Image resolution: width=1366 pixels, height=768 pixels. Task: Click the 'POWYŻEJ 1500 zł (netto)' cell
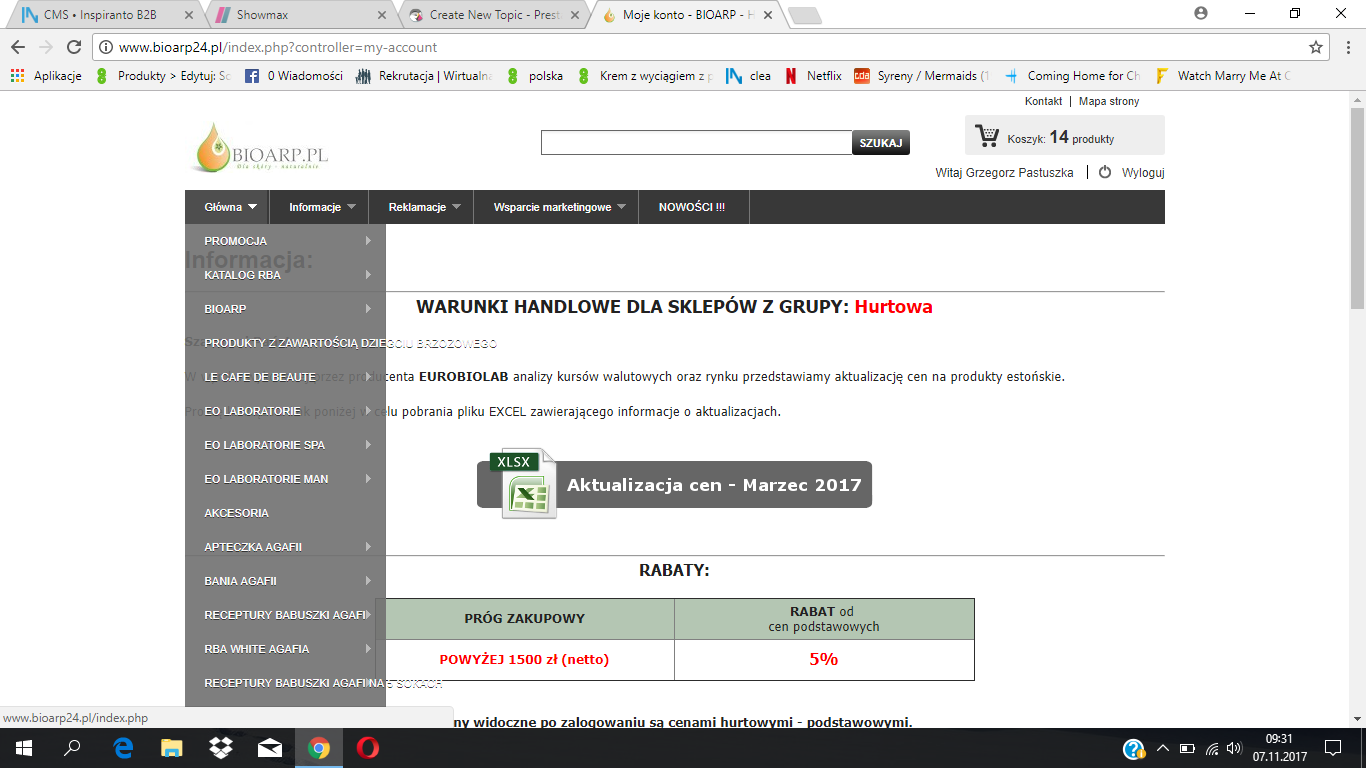tap(524, 660)
